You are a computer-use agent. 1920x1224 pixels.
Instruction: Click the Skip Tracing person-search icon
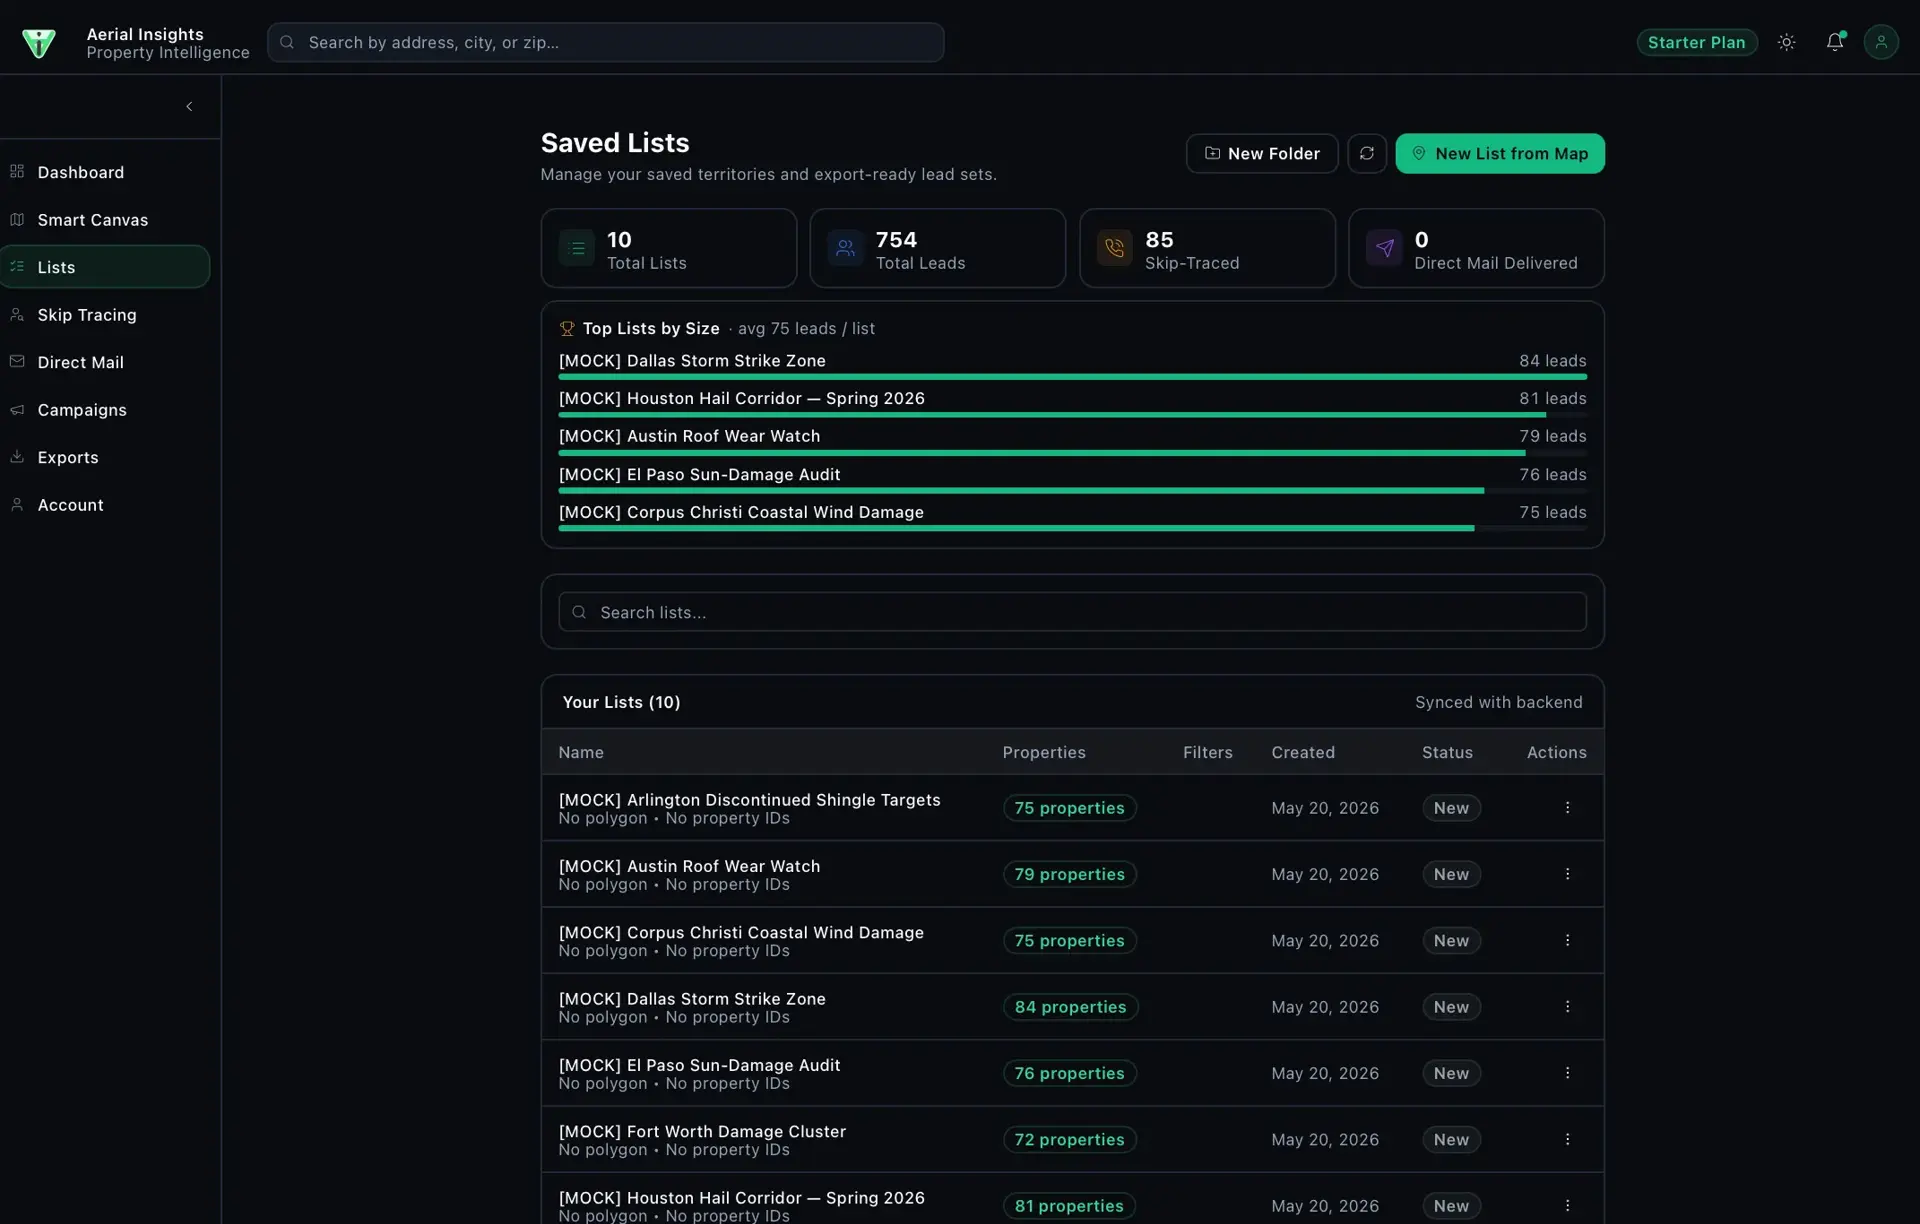point(17,314)
